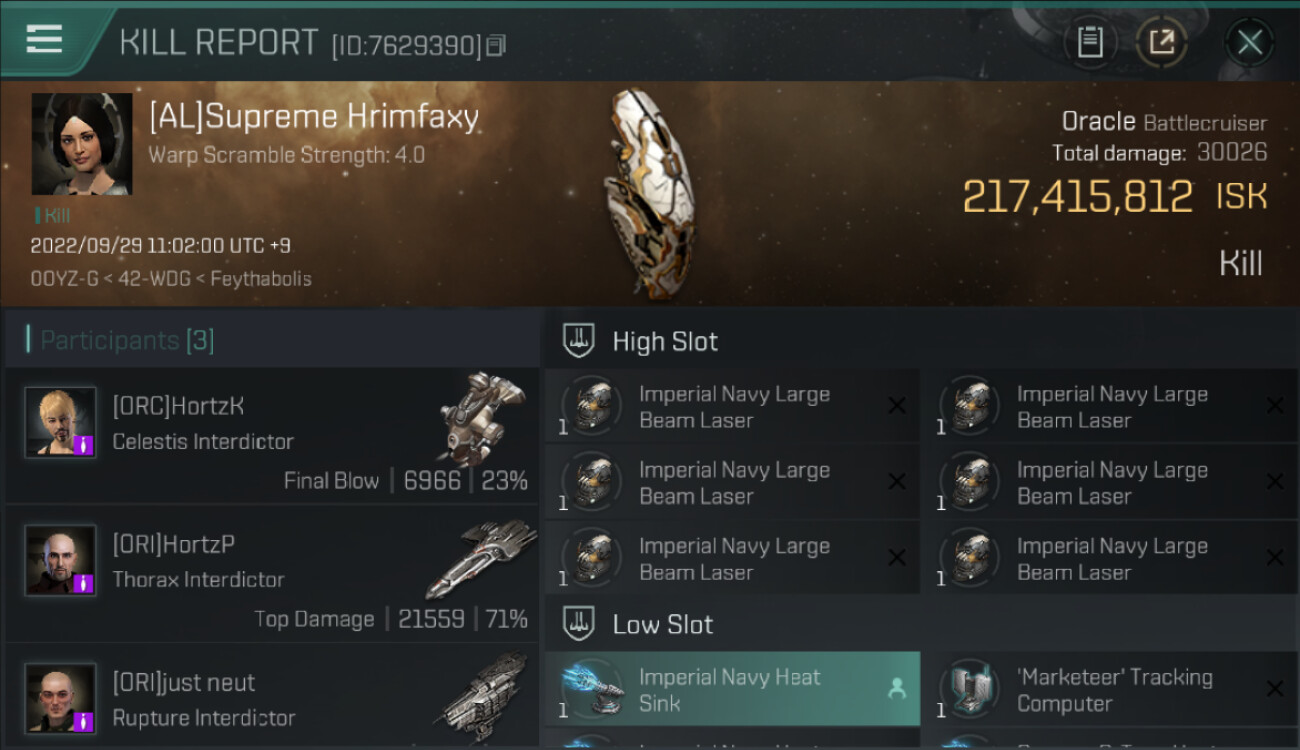Screen dimensions: 1300x750
Task: Click the pilot icon on Heat Sink row
Action: (x=896, y=688)
